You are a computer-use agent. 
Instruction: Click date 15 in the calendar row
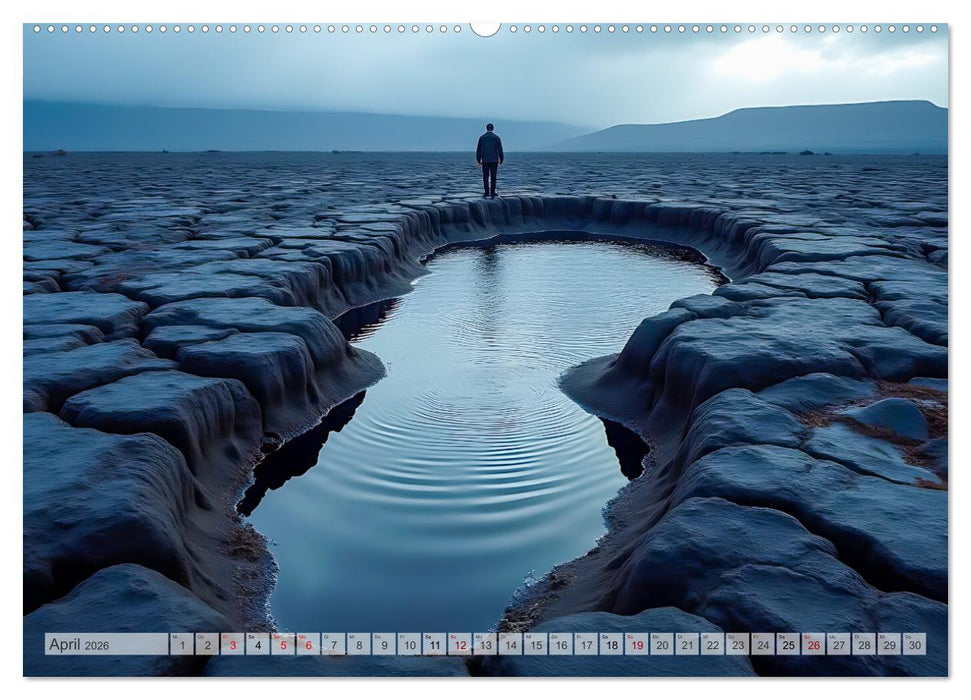pos(536,645)
